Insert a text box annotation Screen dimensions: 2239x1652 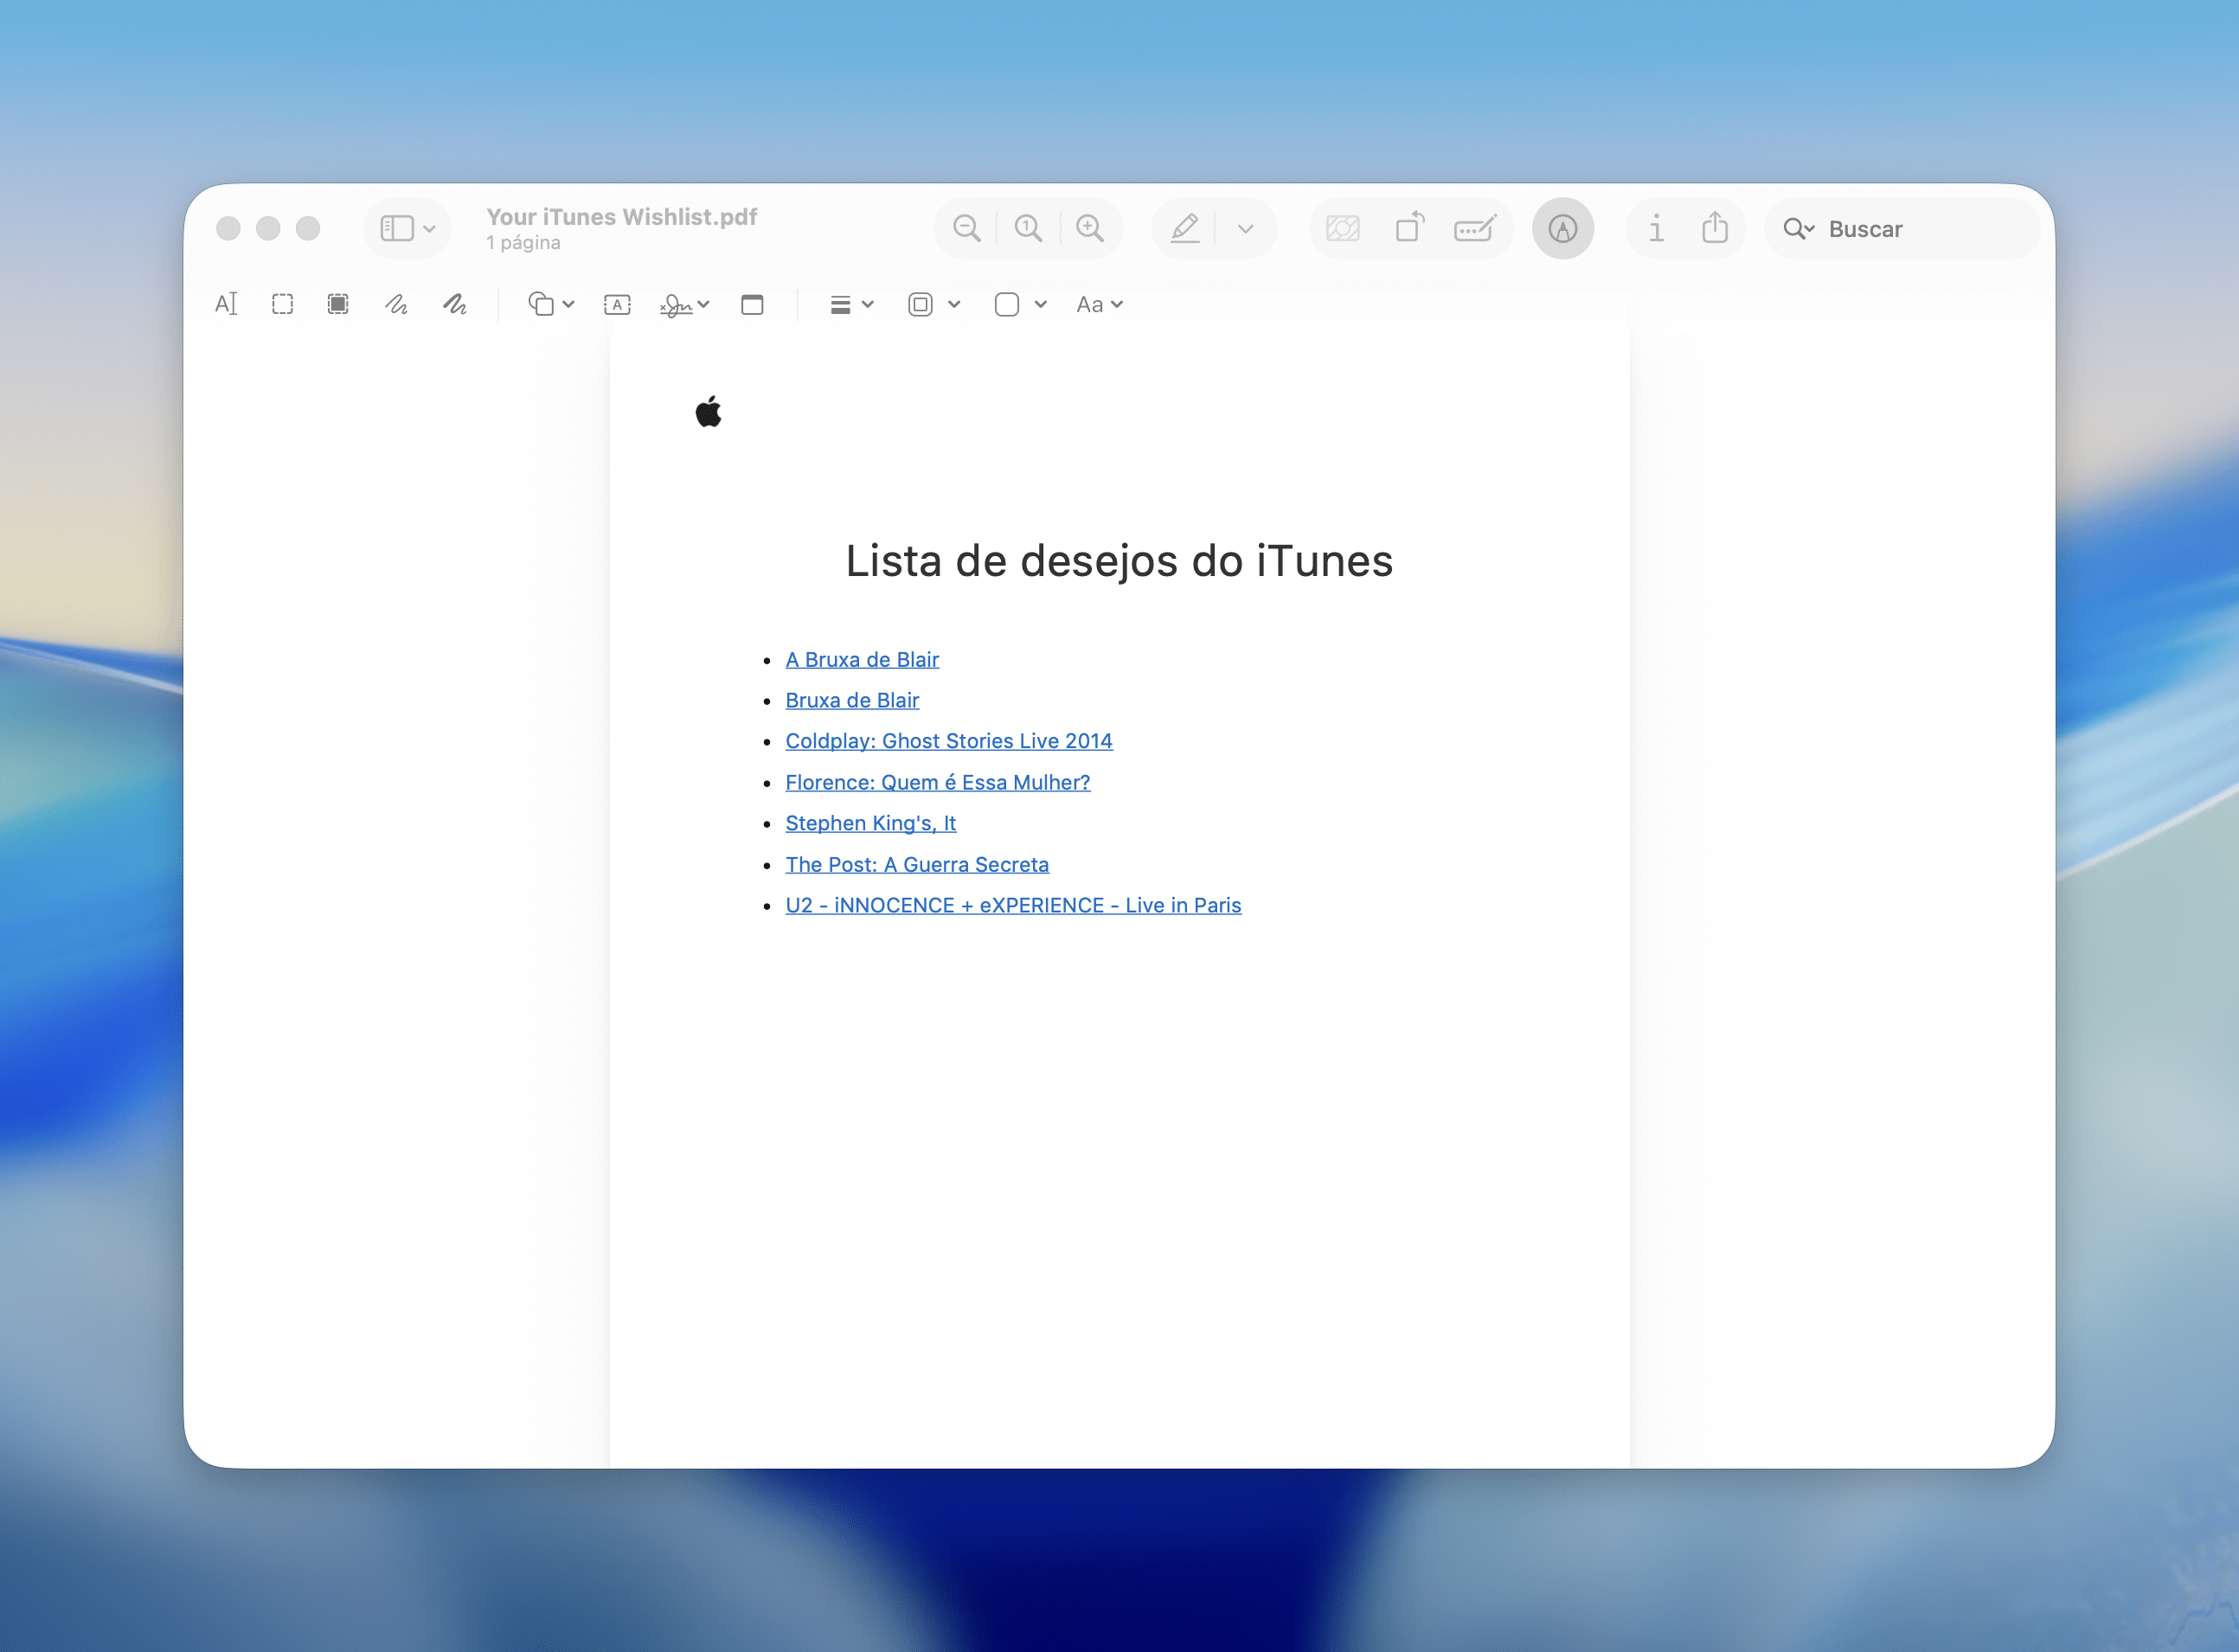click(x=617, y=304)
